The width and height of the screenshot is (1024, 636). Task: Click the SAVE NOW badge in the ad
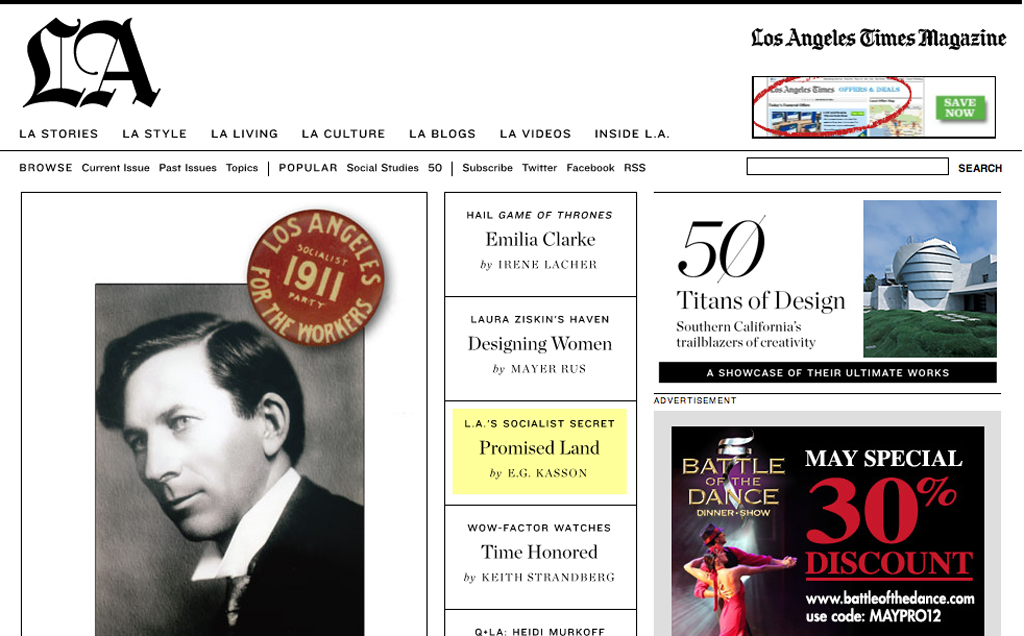(960, 109)
